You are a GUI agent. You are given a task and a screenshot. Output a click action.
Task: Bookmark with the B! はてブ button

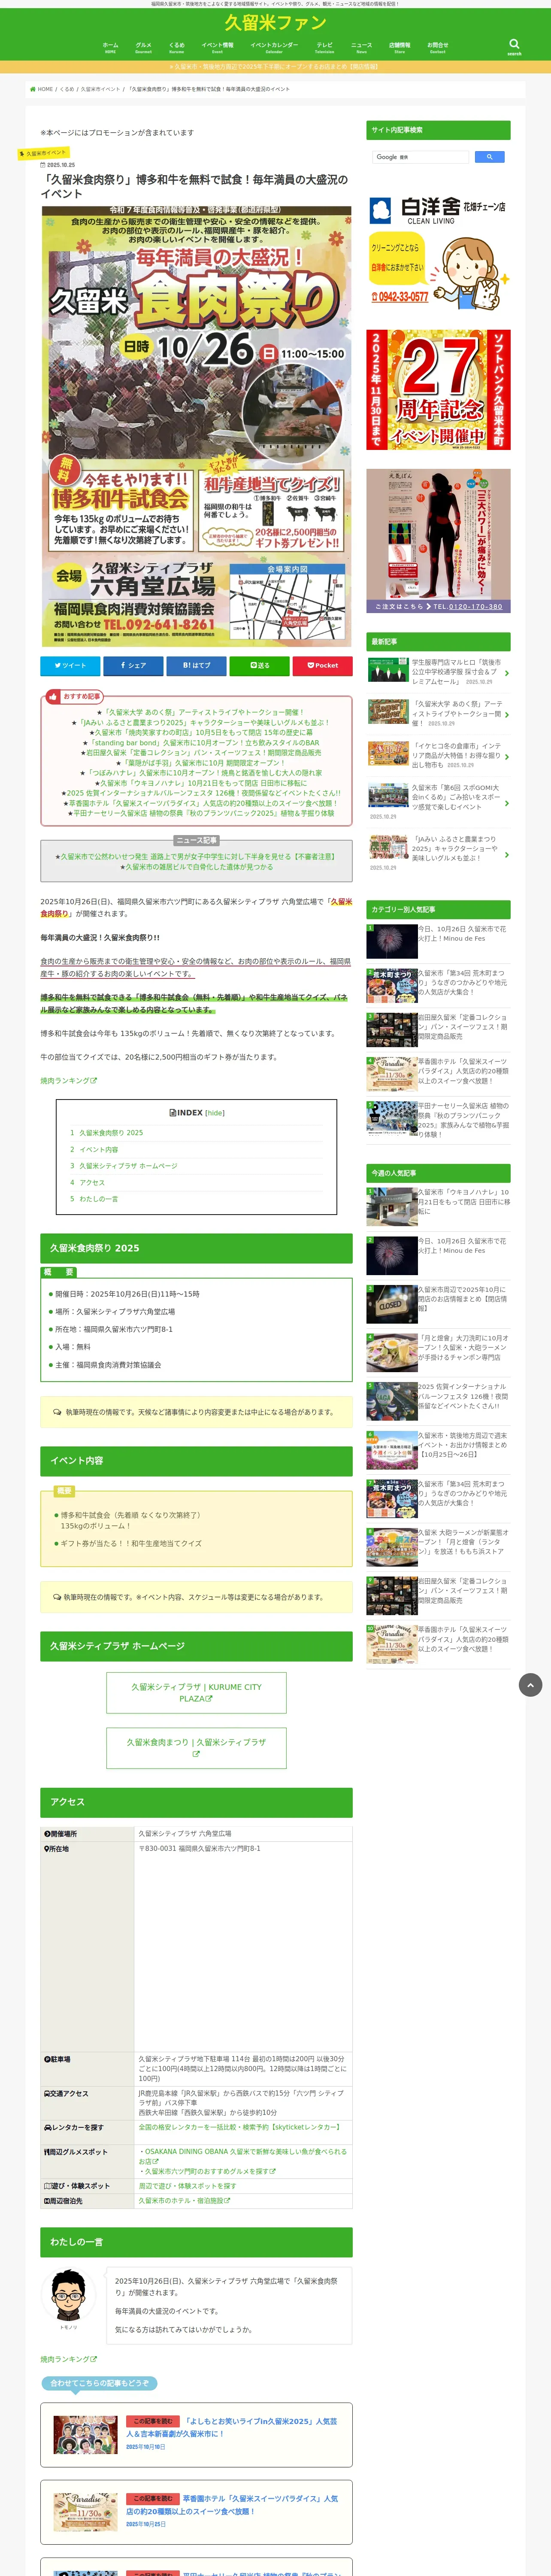coord(196,665)
